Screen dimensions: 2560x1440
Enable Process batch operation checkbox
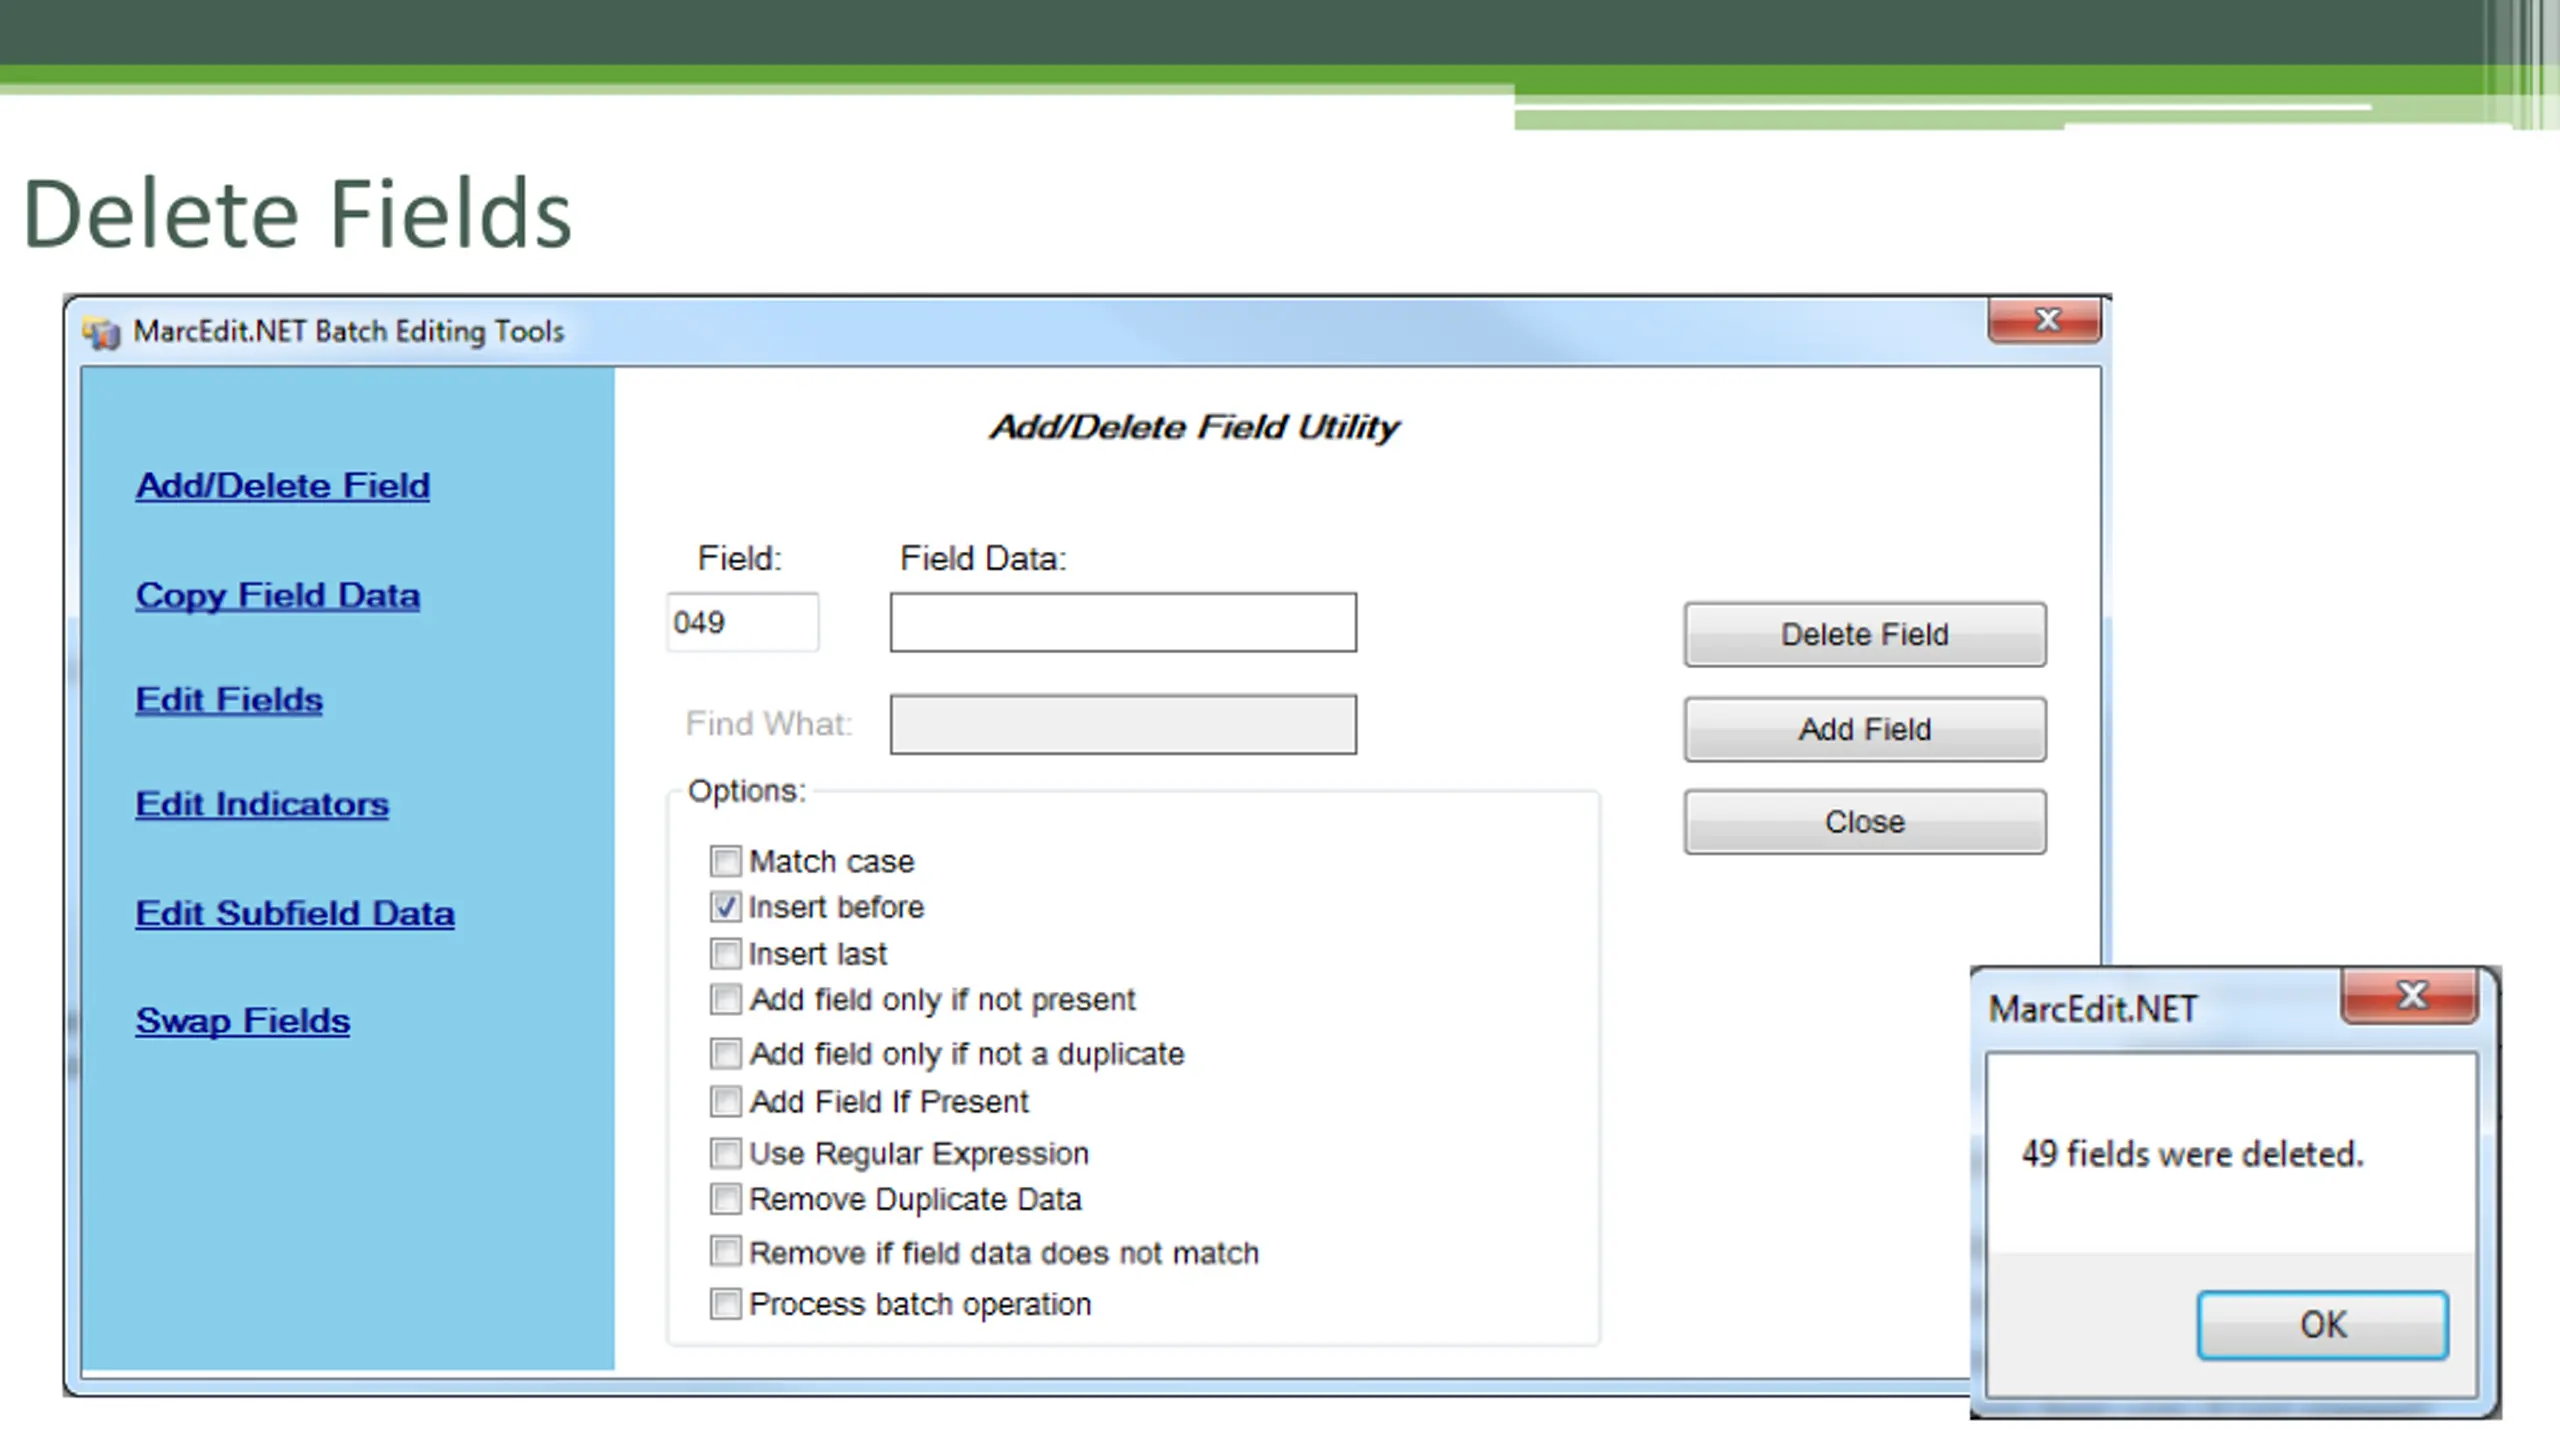pyautogui.click(x=726, y=1304)
